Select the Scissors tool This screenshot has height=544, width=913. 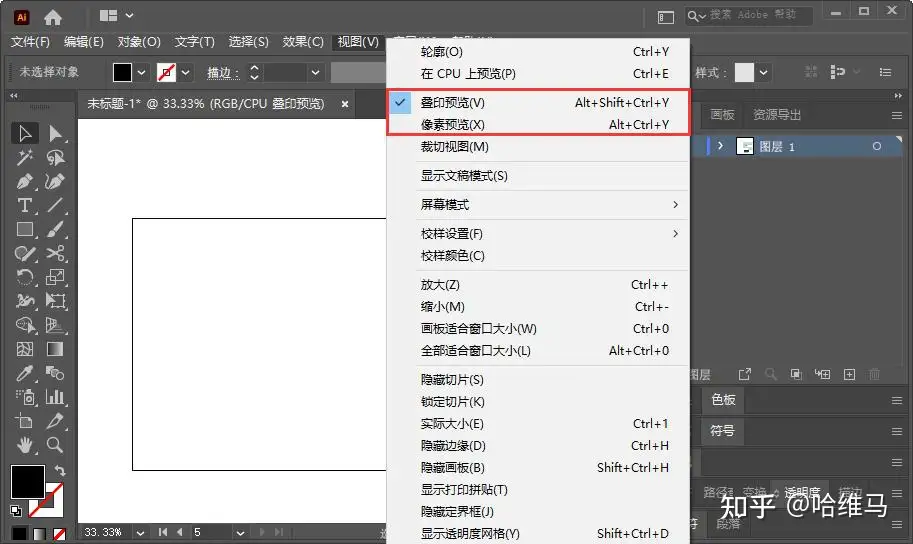tap(55, 253)
